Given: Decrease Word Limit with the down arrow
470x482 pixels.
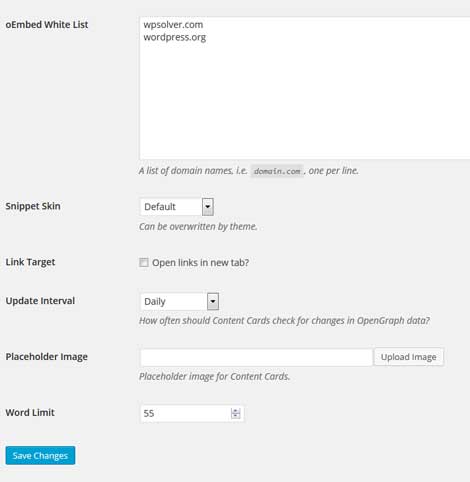Looking at the screenshot, I should click(236, 416).
